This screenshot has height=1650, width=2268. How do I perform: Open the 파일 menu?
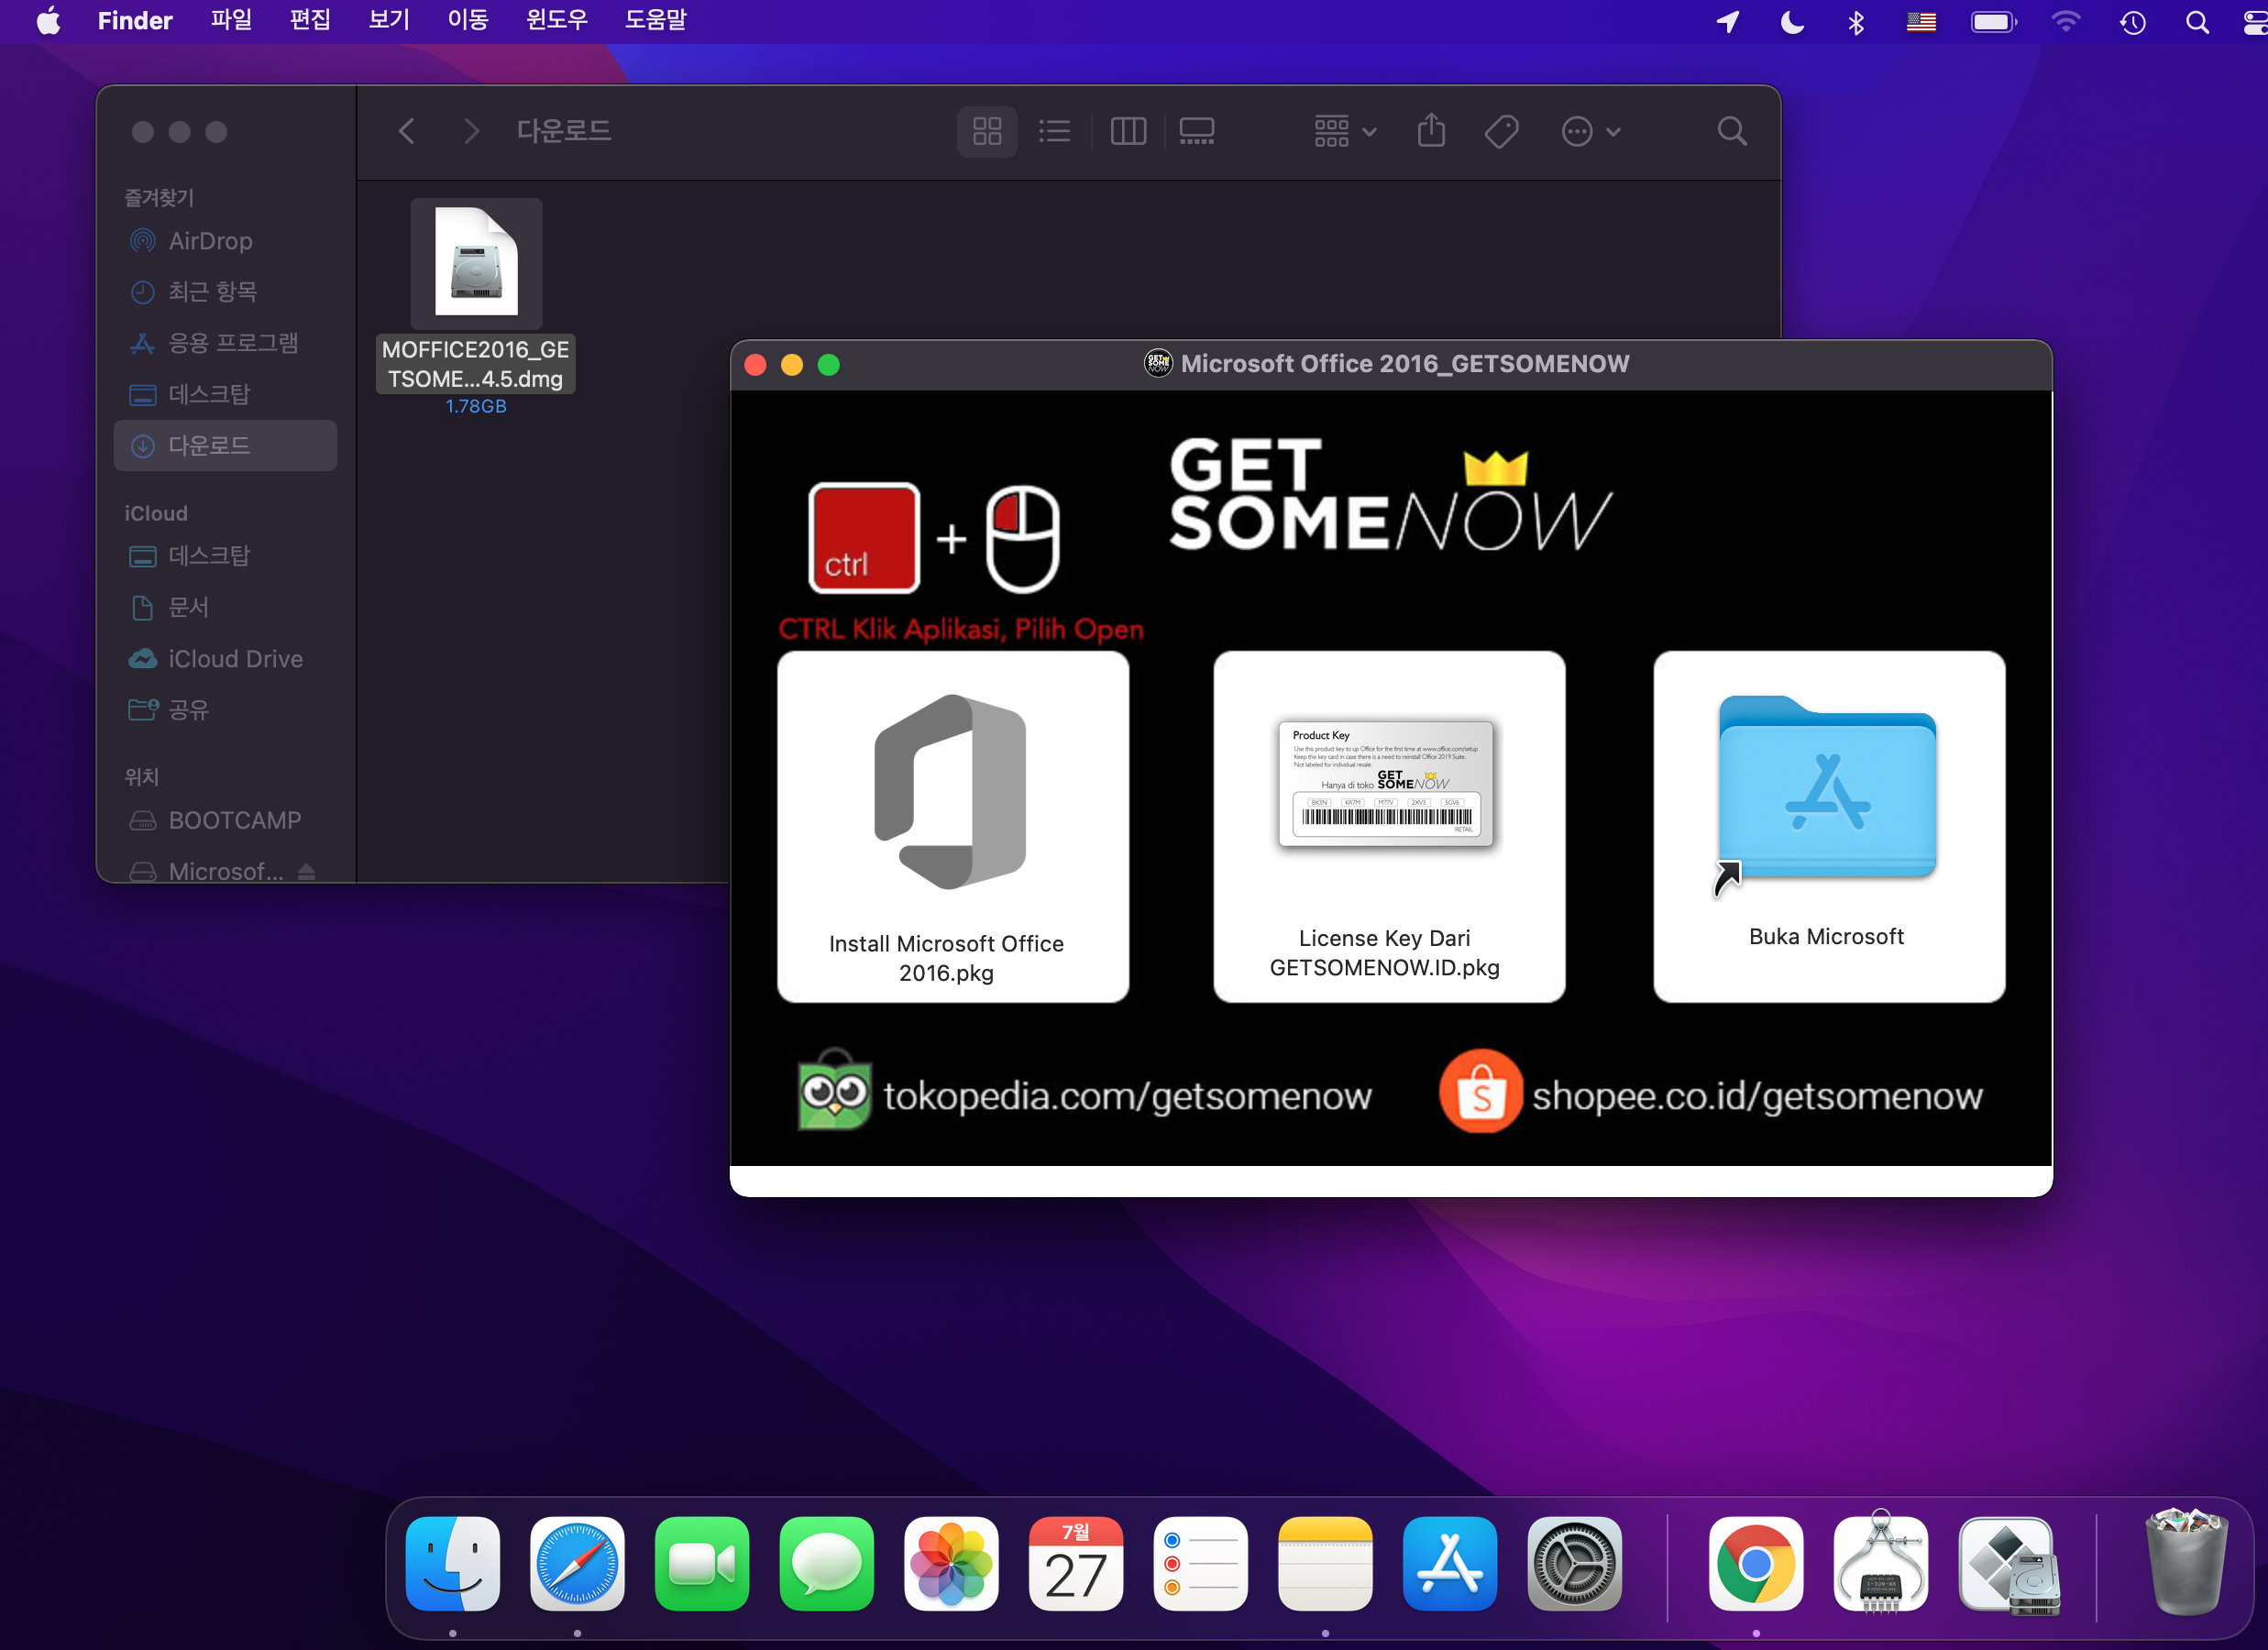pos(231,21)
